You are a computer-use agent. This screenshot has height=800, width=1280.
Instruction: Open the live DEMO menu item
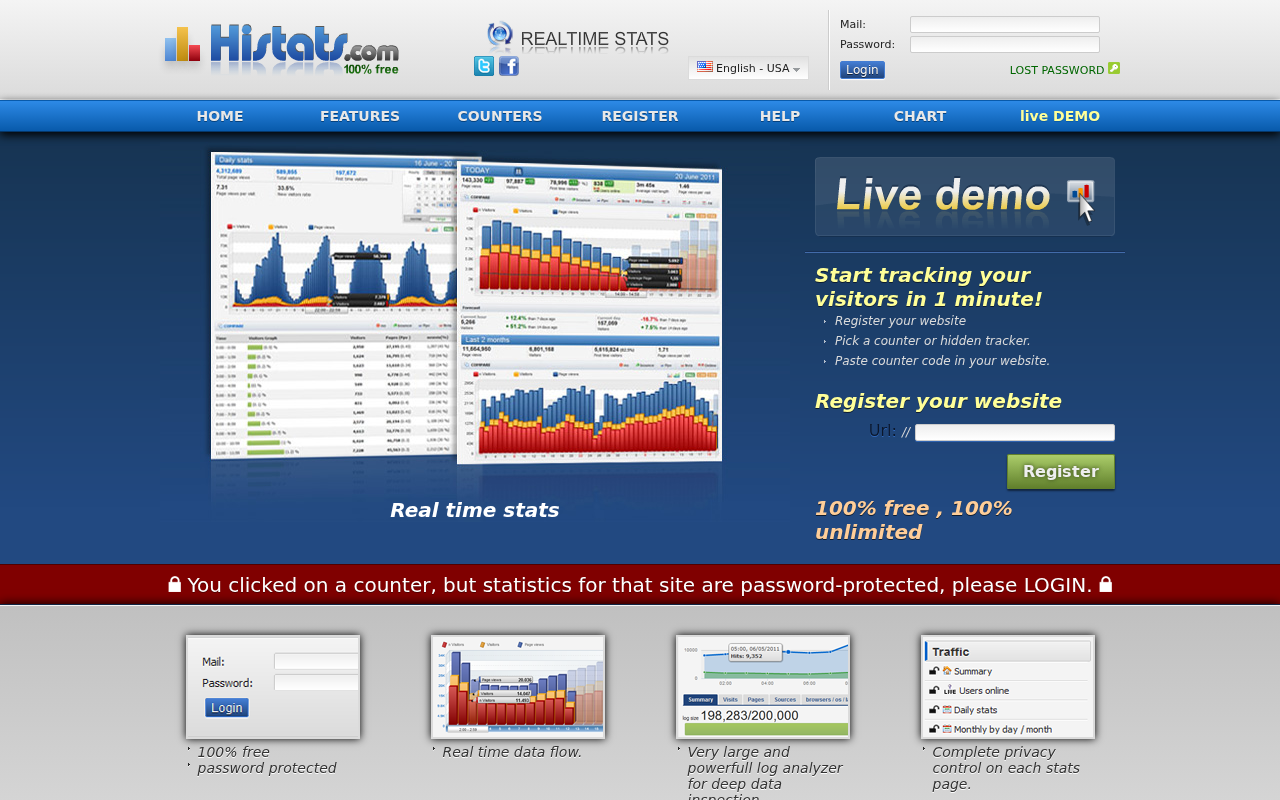(1060, 116)
